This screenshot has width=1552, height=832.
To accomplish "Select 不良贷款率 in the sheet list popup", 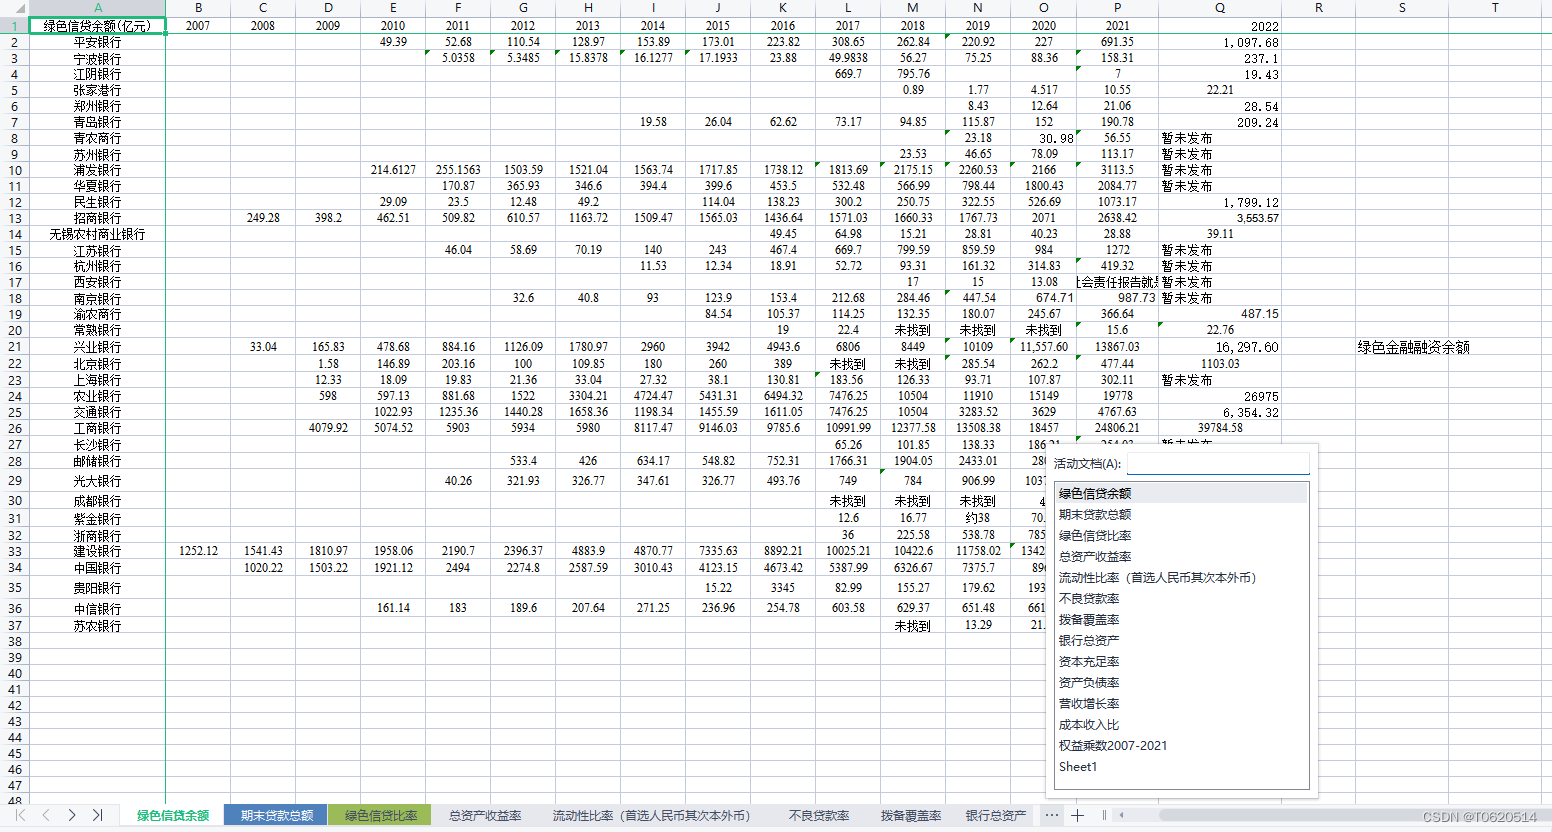I will click(x=1181, y=598).
